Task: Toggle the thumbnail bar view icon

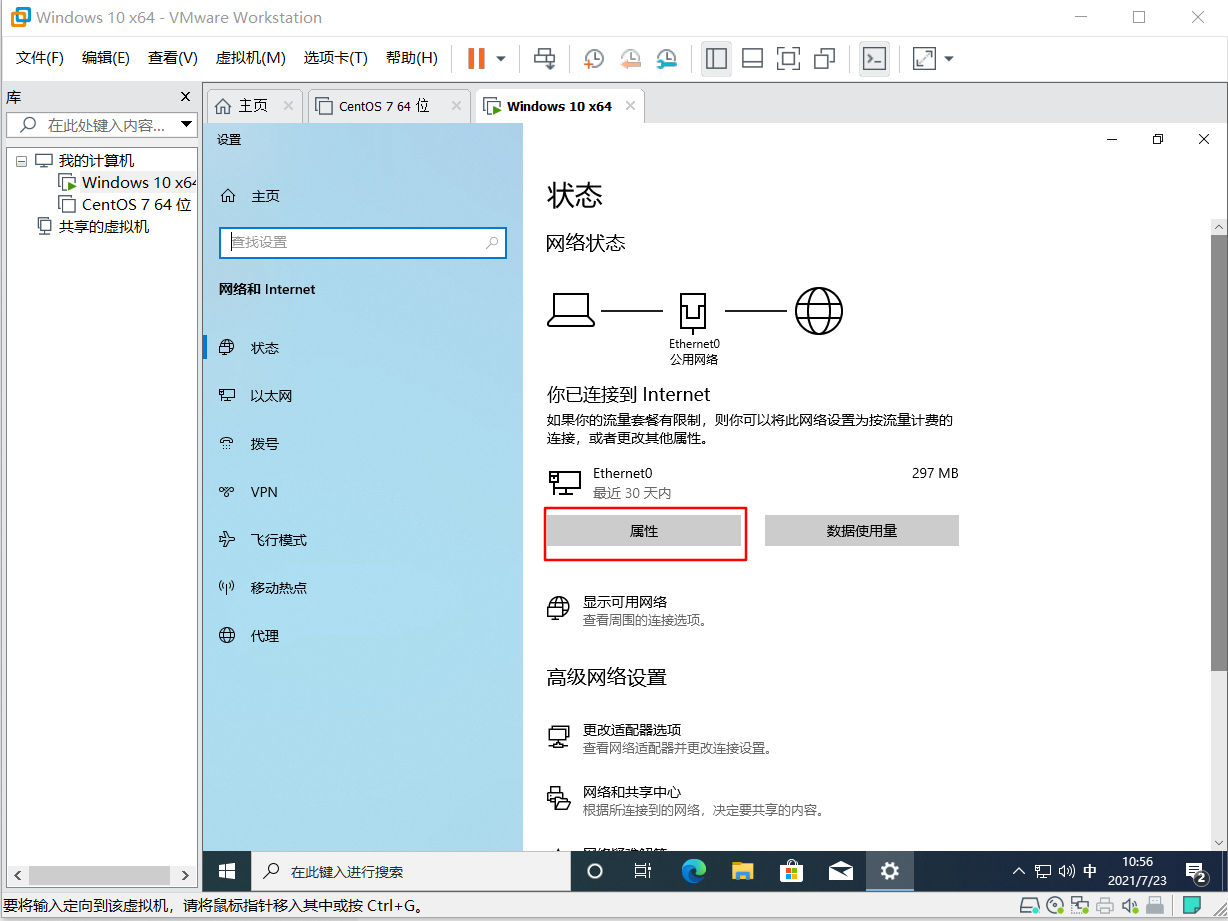Action: [752, 58]
